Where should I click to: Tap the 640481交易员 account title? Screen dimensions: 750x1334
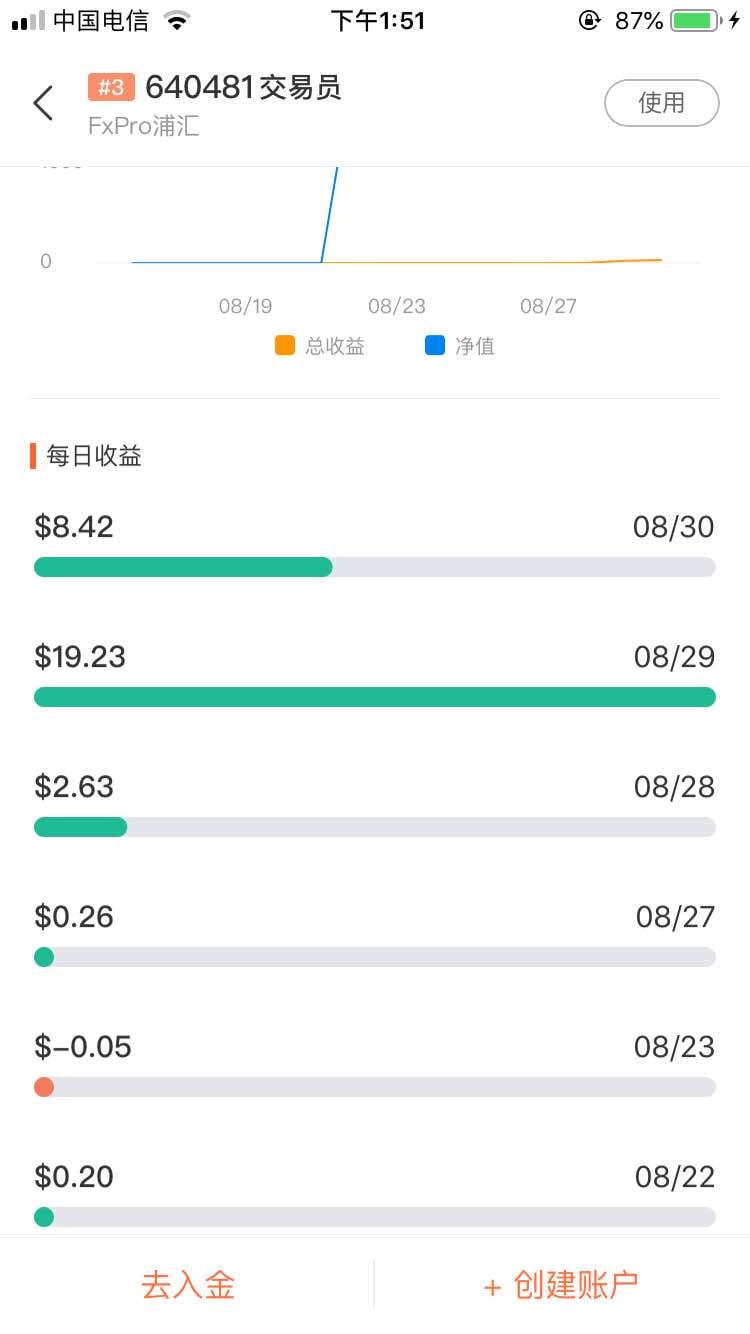coord(243,88)
